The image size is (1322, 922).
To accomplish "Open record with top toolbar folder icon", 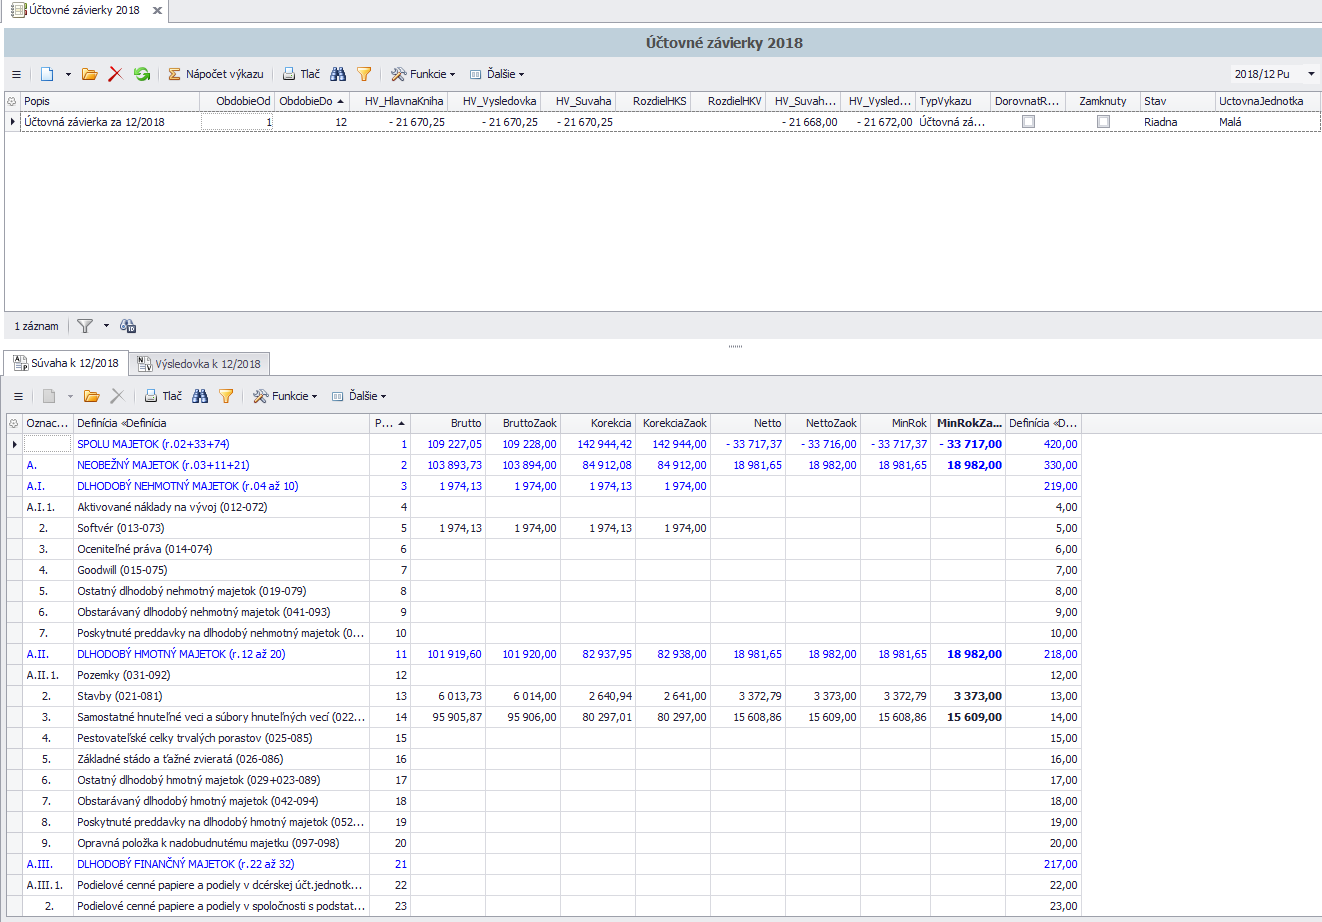I will [x=90, y=74].
